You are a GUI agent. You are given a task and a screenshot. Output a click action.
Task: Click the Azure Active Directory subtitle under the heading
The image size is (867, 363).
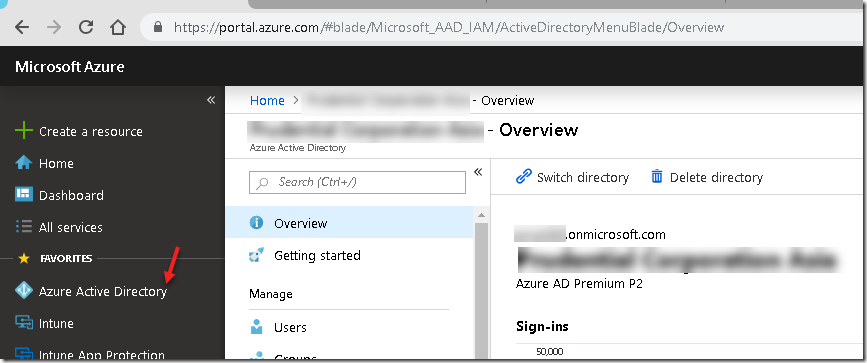pos(297,148)
